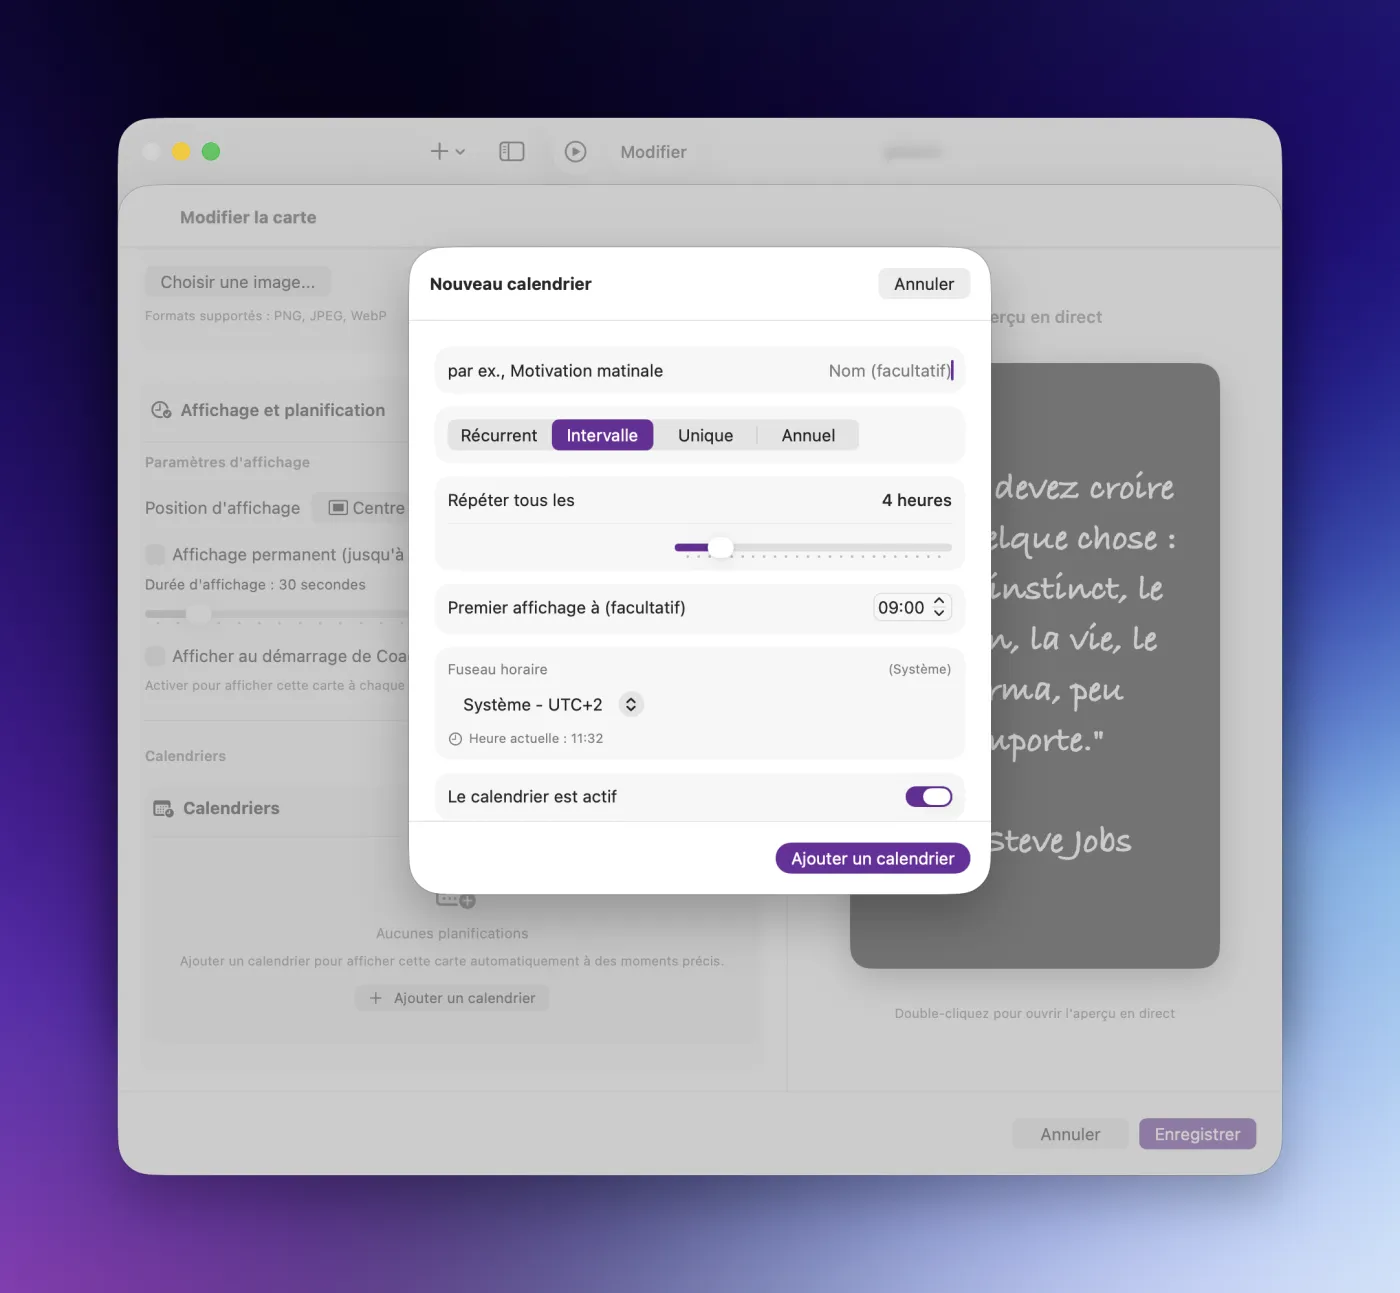Click the 09:00 time field
Screen dimensions: 1400x1293
(x=901, y=608)
